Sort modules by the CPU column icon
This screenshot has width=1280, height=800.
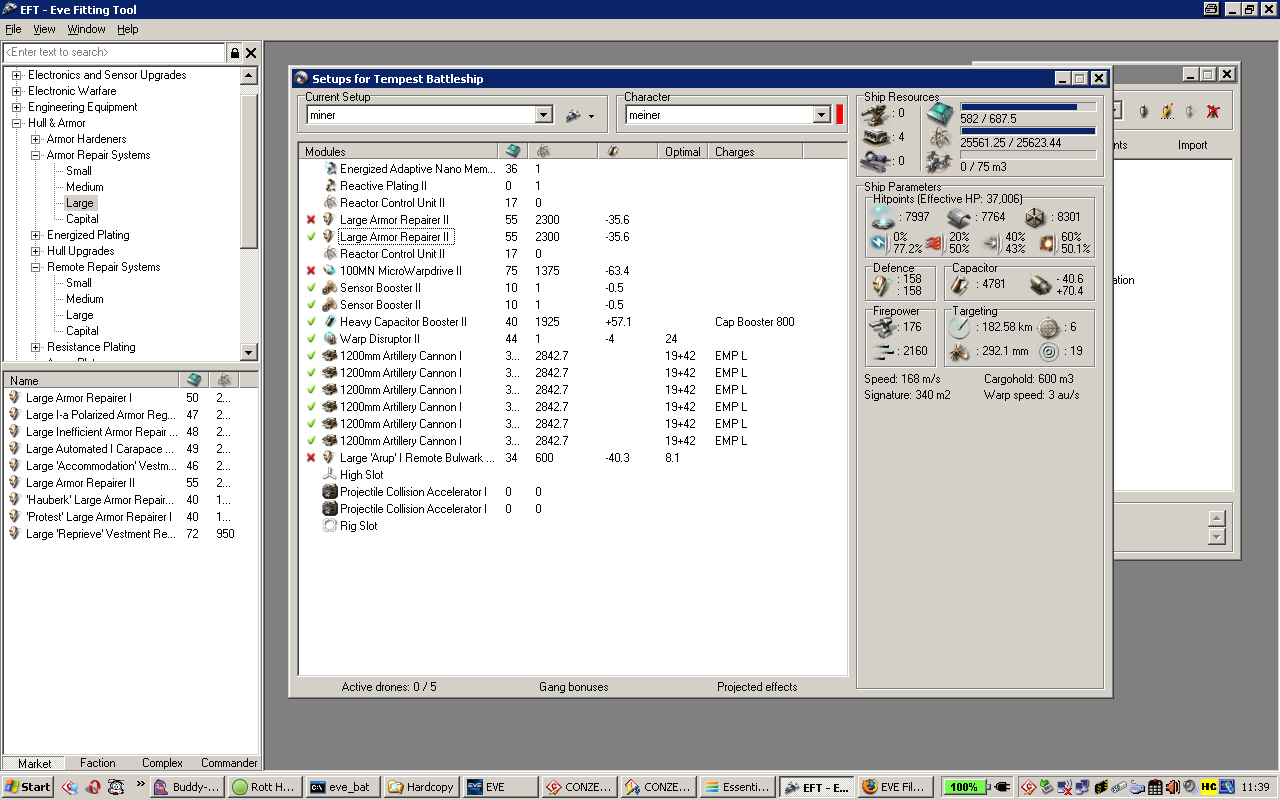point(512,151)
